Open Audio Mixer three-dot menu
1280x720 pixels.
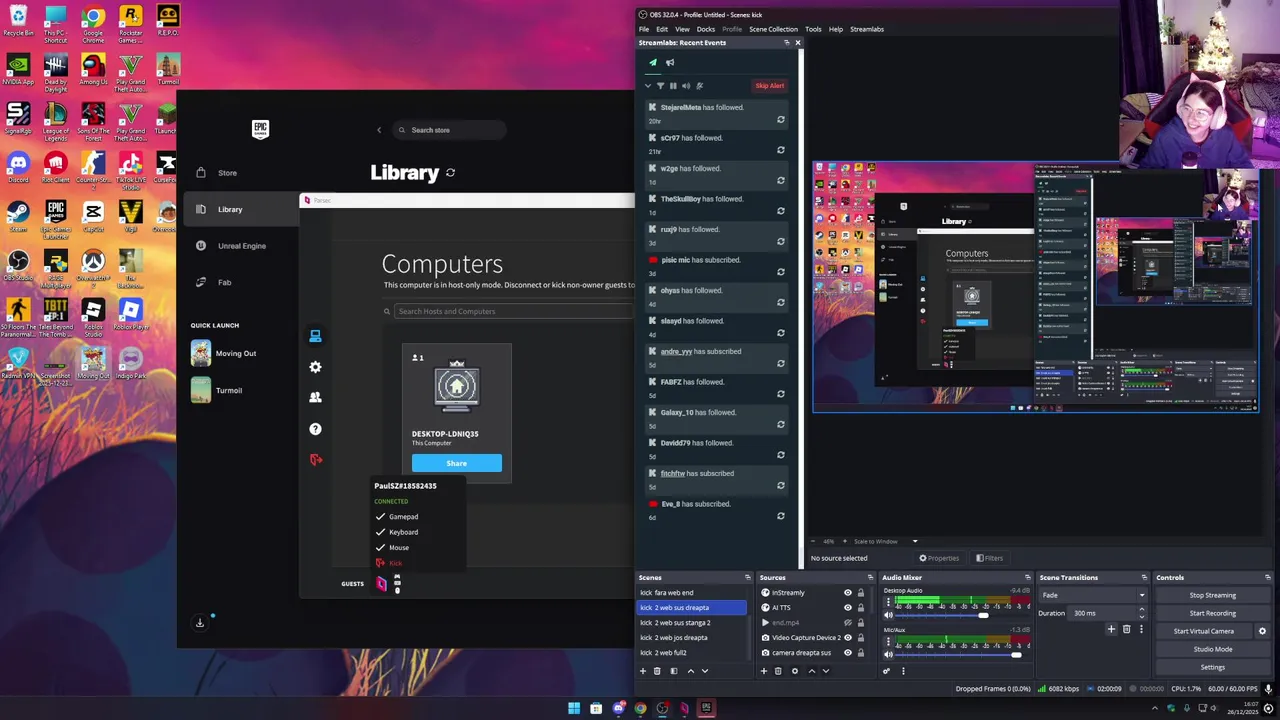click(x=903, y=671)
